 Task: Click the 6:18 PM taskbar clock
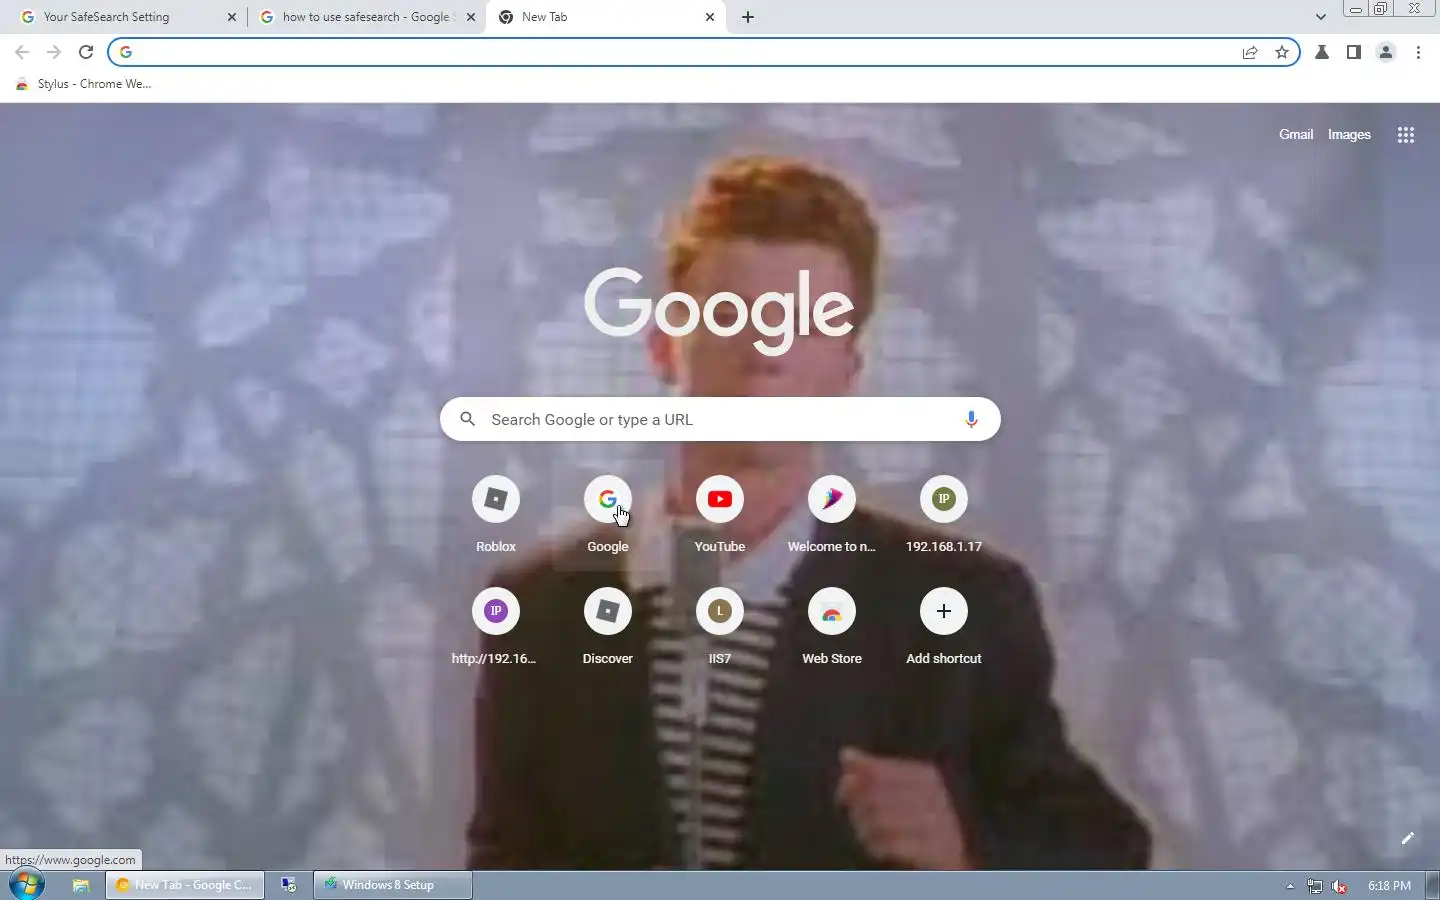click(1389, 886)
